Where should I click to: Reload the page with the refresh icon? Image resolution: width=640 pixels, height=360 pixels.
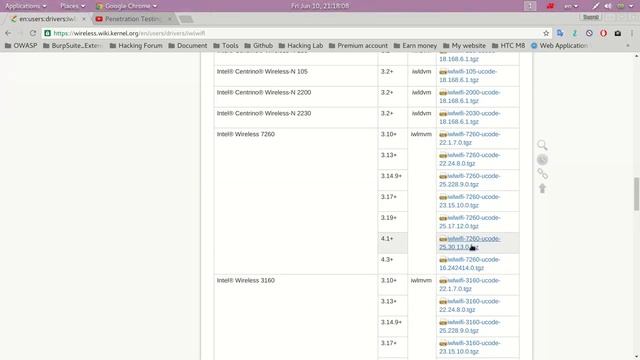[33, 33]
